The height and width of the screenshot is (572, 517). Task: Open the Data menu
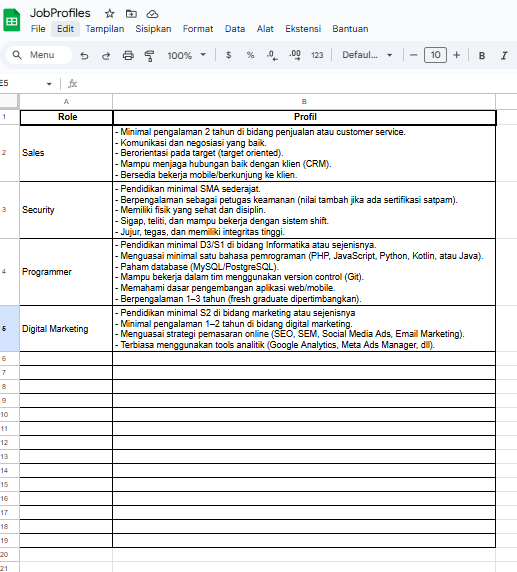pyautogui.click(x=235, y=29)
